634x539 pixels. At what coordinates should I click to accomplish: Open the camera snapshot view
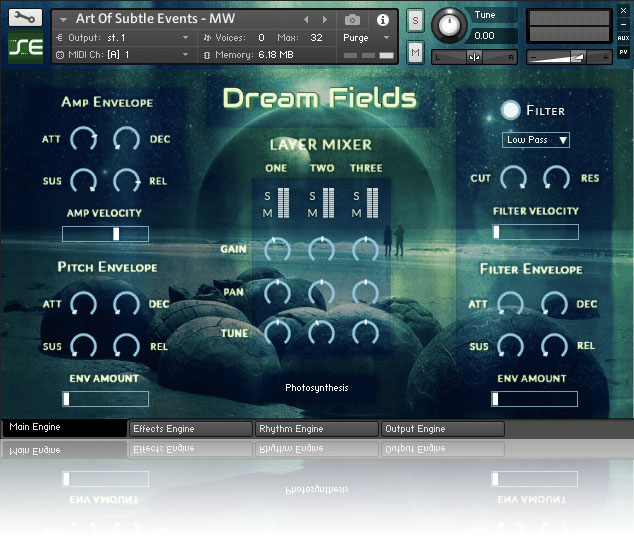coord(352,19)
